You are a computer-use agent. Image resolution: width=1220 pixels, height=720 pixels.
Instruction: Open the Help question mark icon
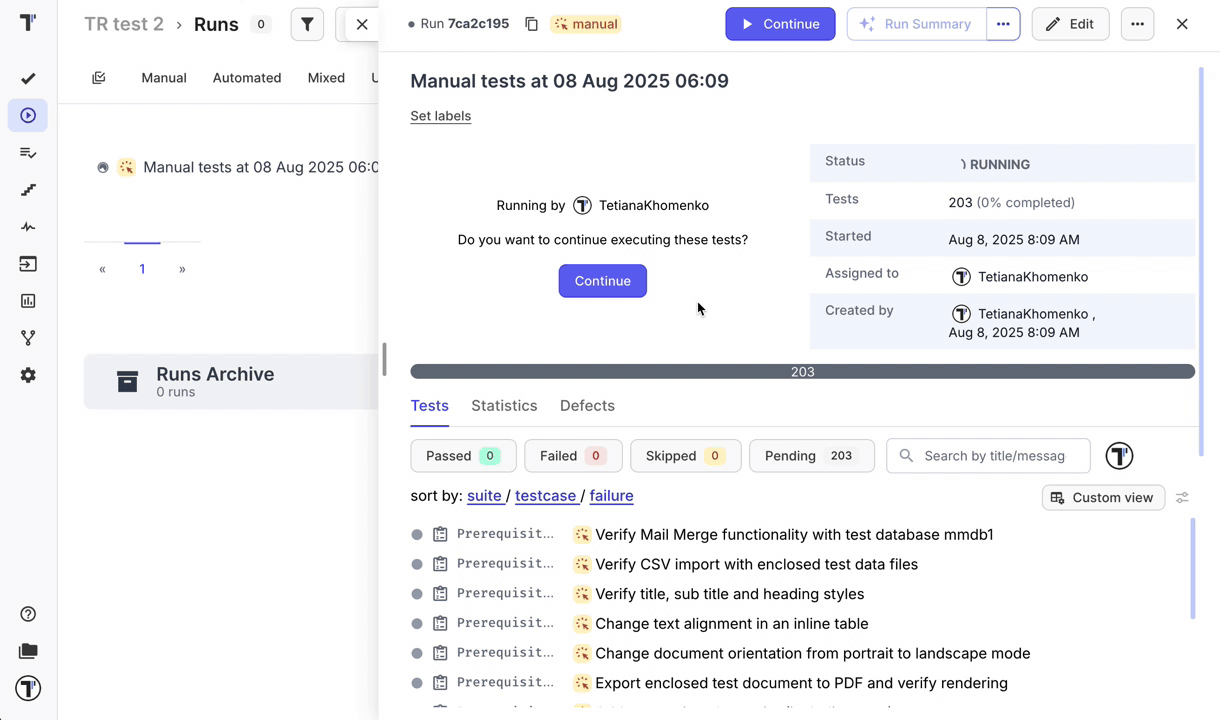28,614
